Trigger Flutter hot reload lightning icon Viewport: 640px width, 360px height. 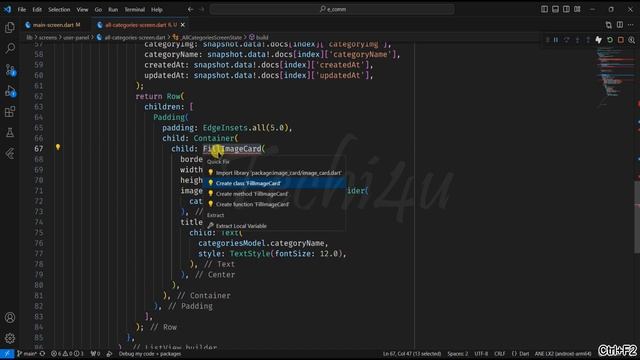point(598,40)
